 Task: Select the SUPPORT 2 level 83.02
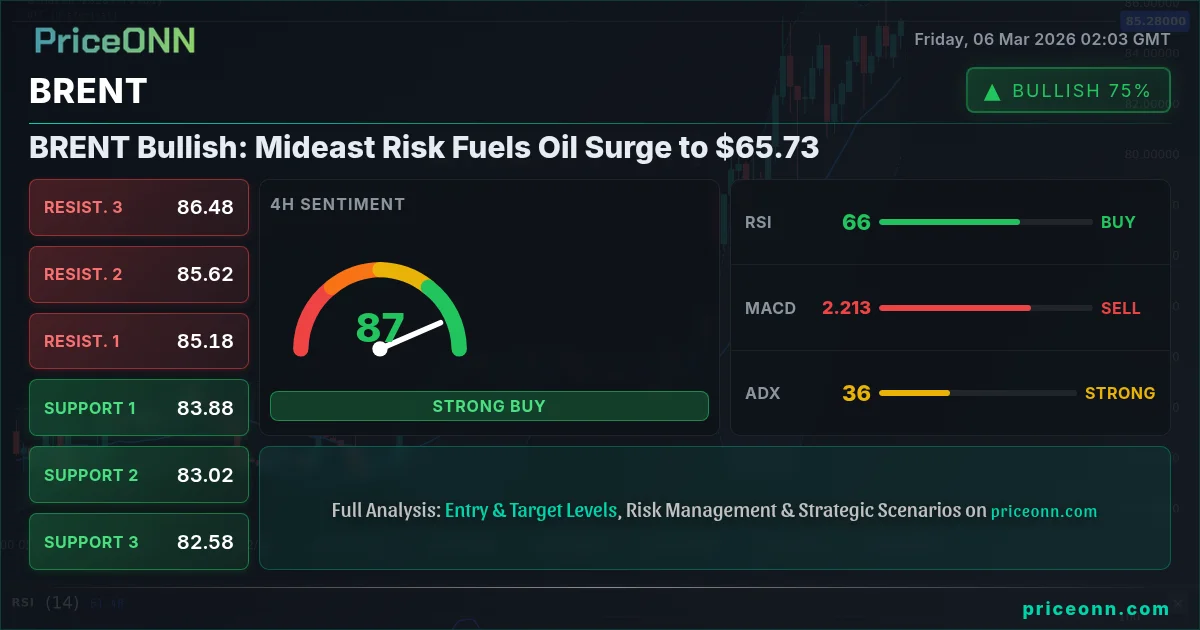(139, 475)
